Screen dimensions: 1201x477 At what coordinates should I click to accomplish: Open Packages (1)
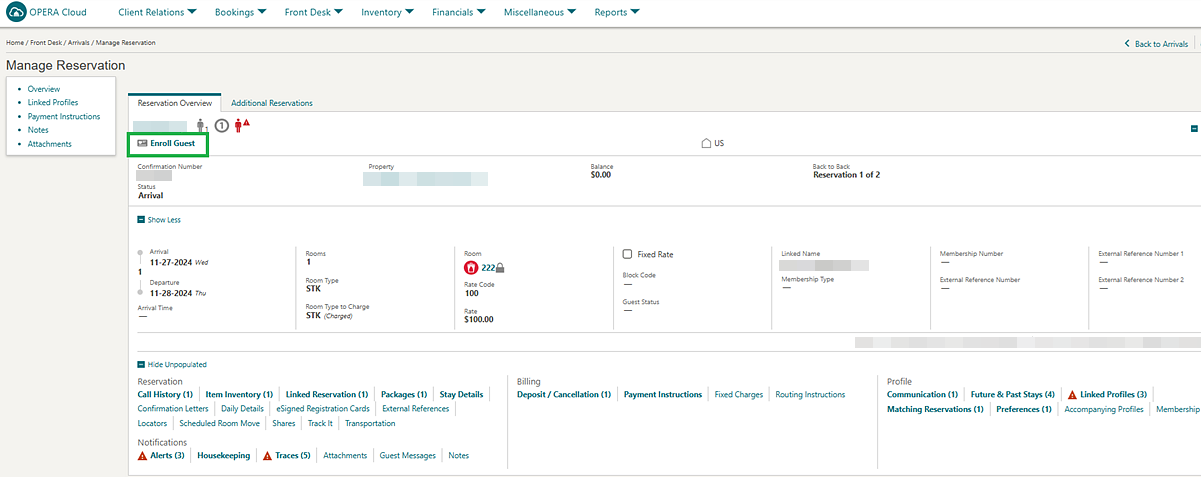click(404, 394)
